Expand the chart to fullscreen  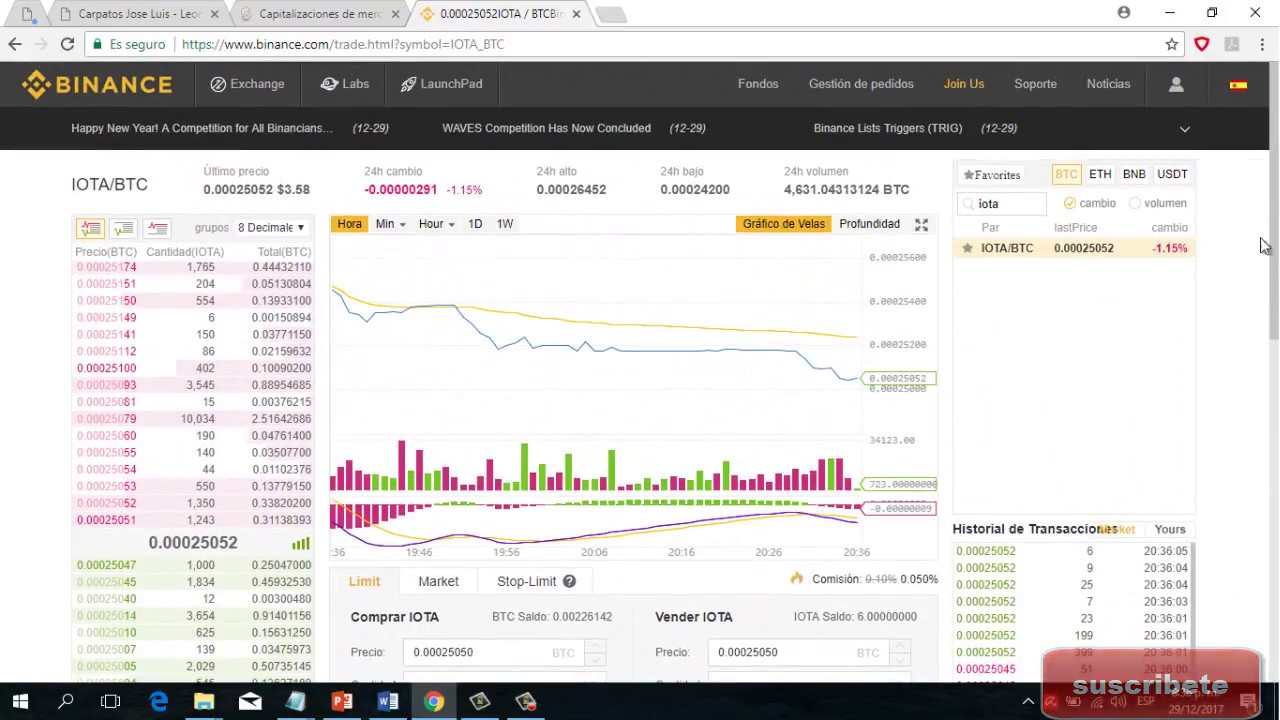coord(921,225)
